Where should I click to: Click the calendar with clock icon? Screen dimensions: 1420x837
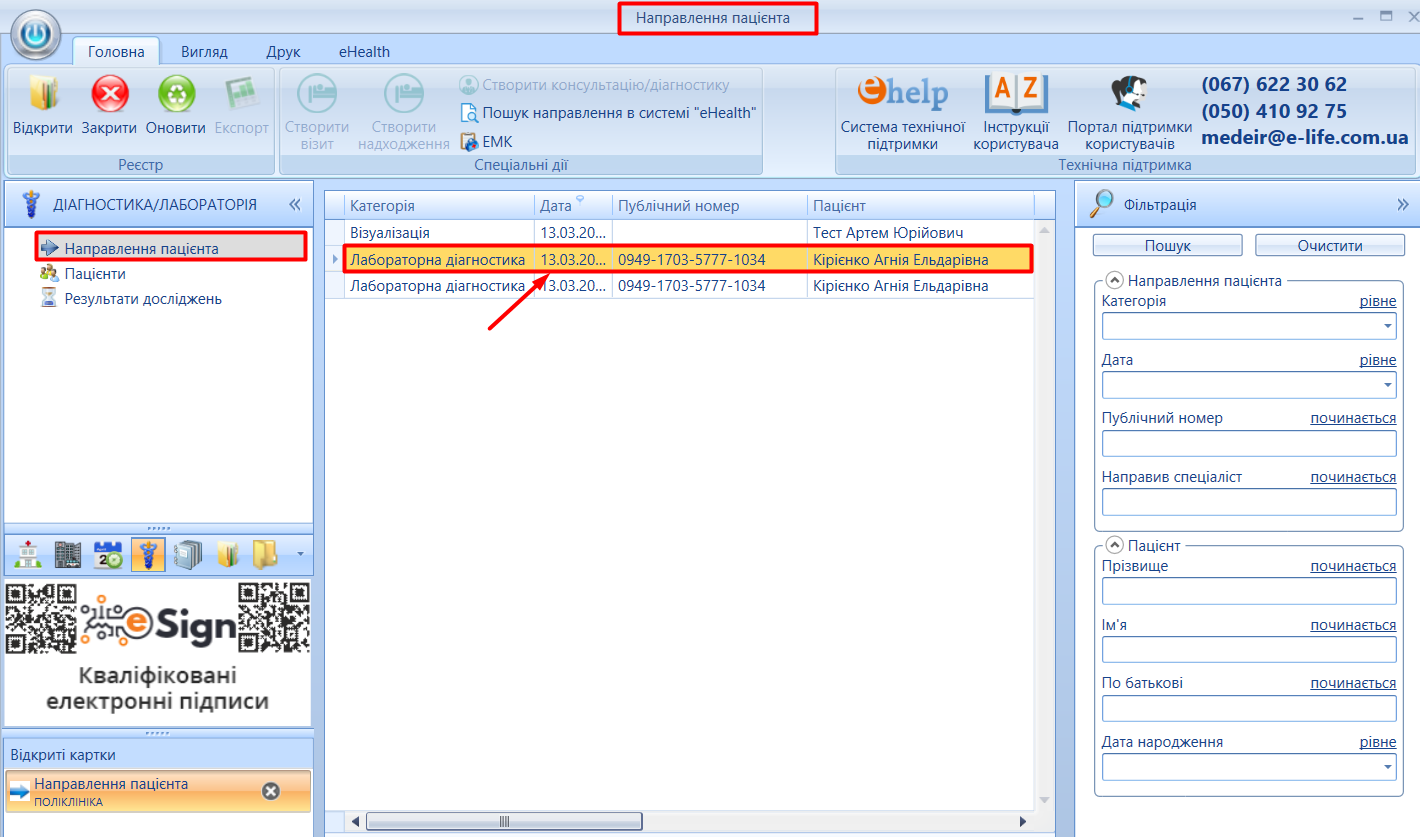pos(108,555)
